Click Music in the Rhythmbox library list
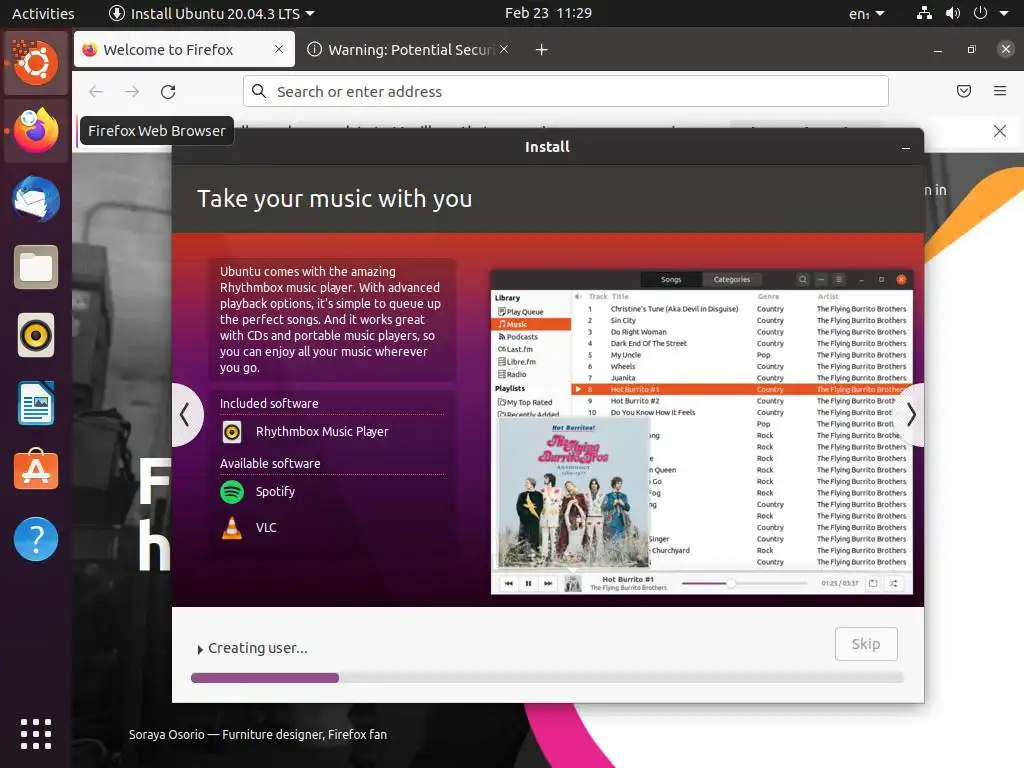Viewport: 1024px width, 768px height. point(531,324)
